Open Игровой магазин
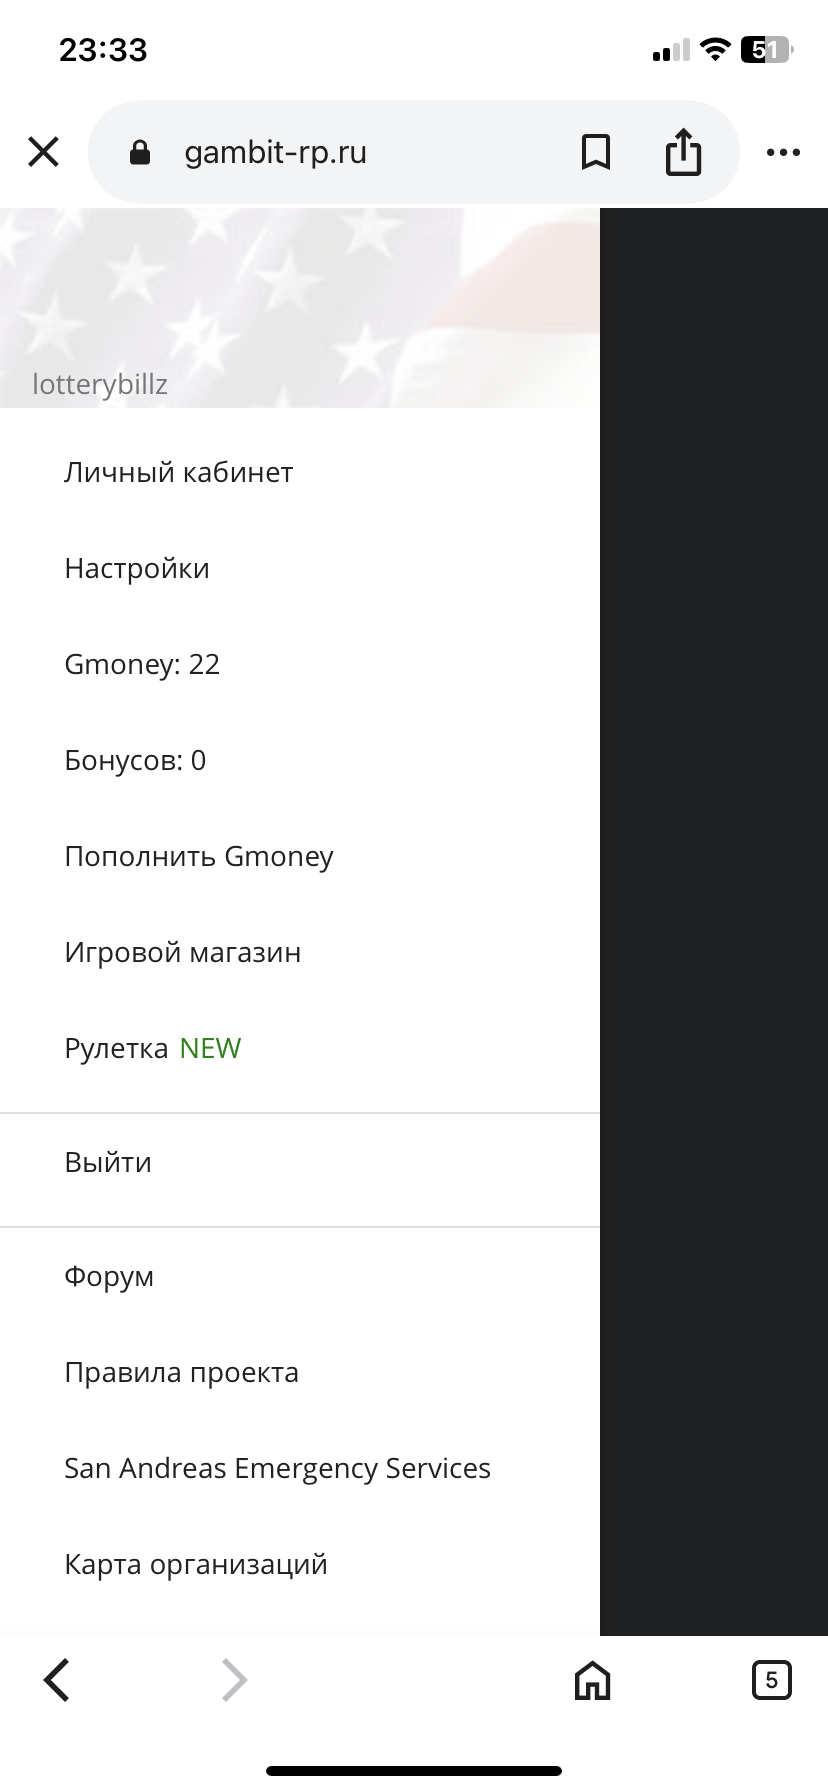 coord(183,952)
